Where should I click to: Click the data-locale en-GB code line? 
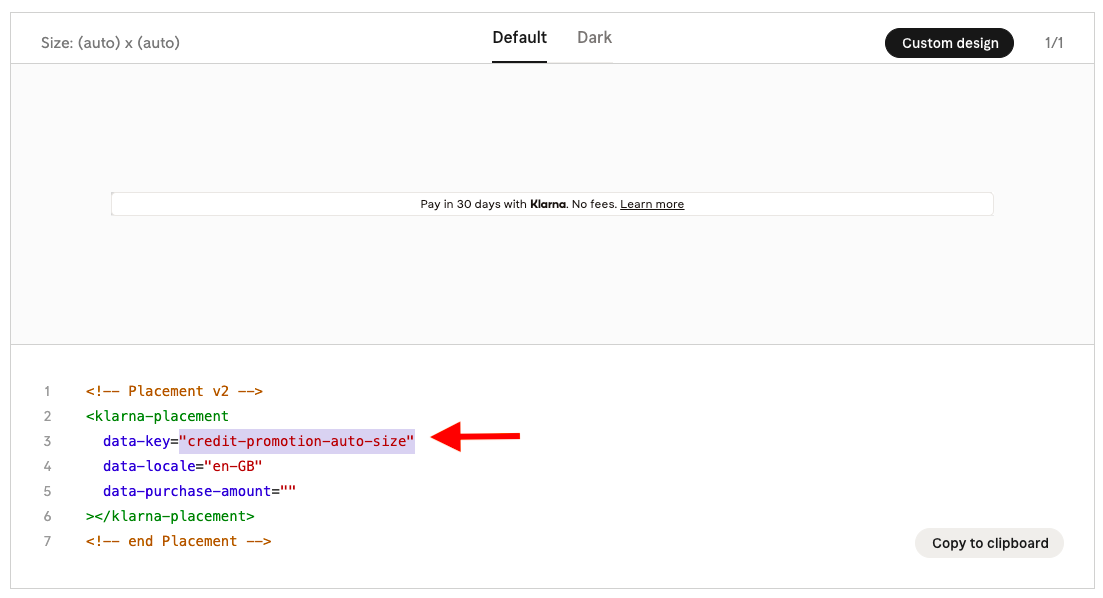[182, 466]
